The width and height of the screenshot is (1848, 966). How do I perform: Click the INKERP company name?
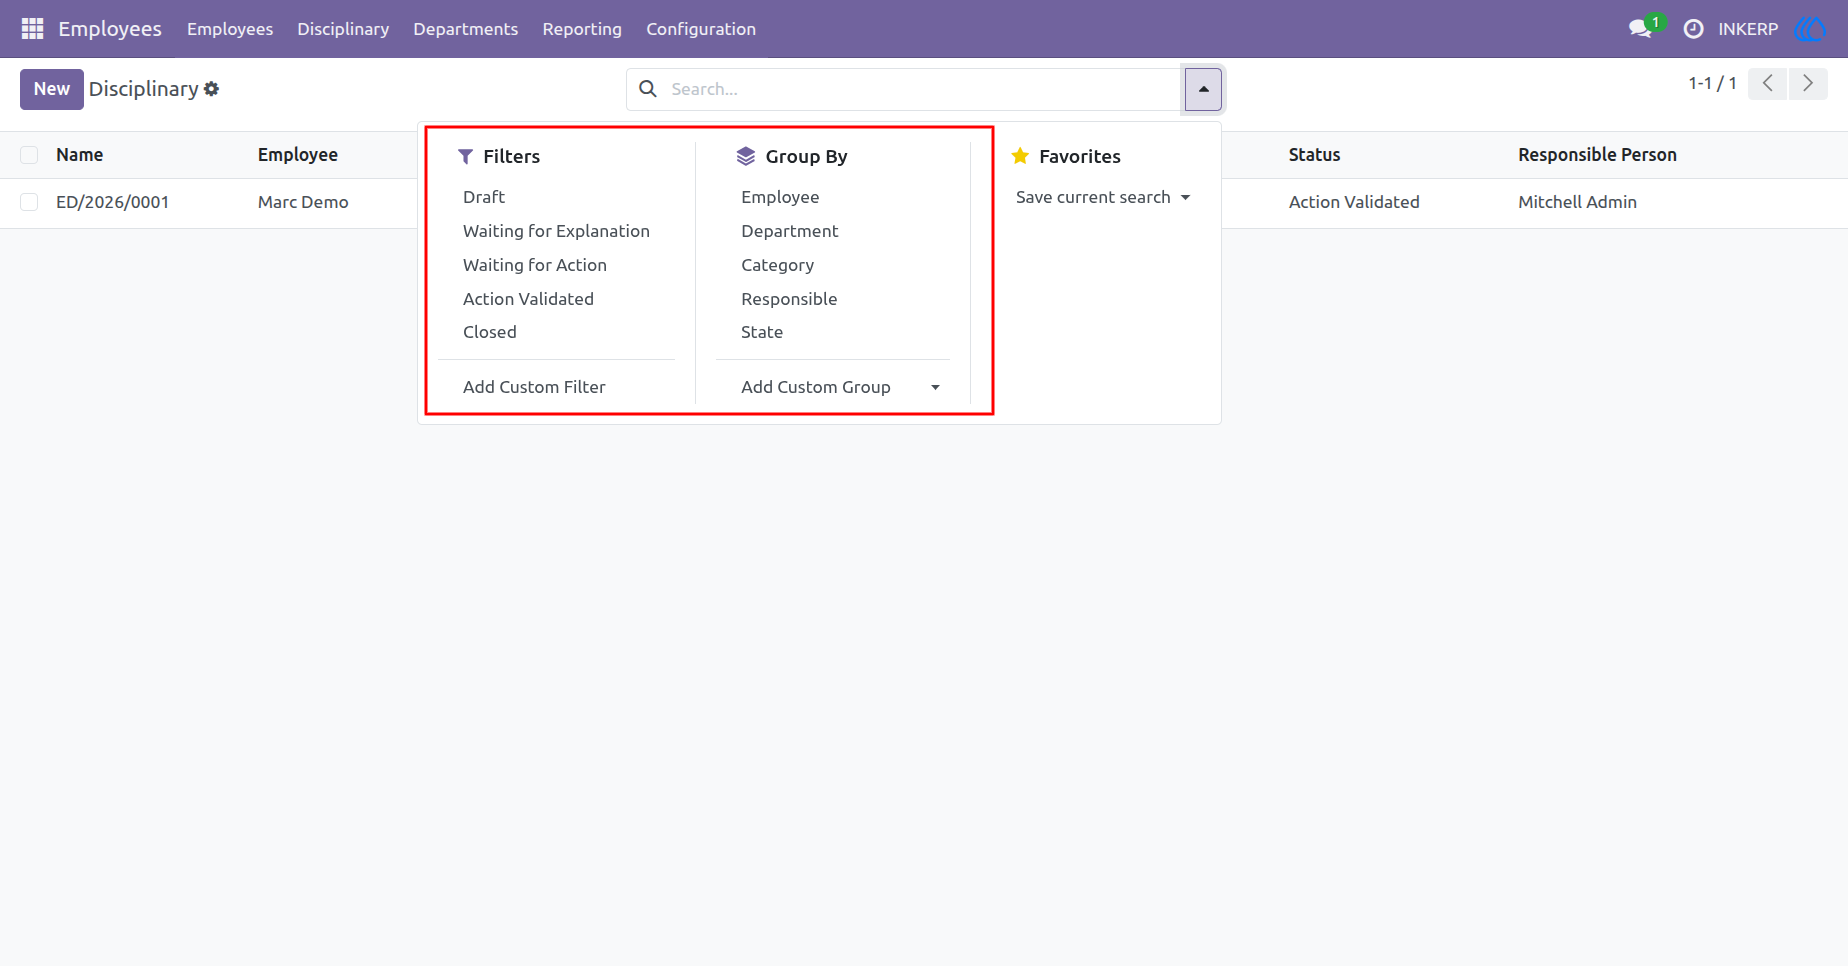(1748, 29)
